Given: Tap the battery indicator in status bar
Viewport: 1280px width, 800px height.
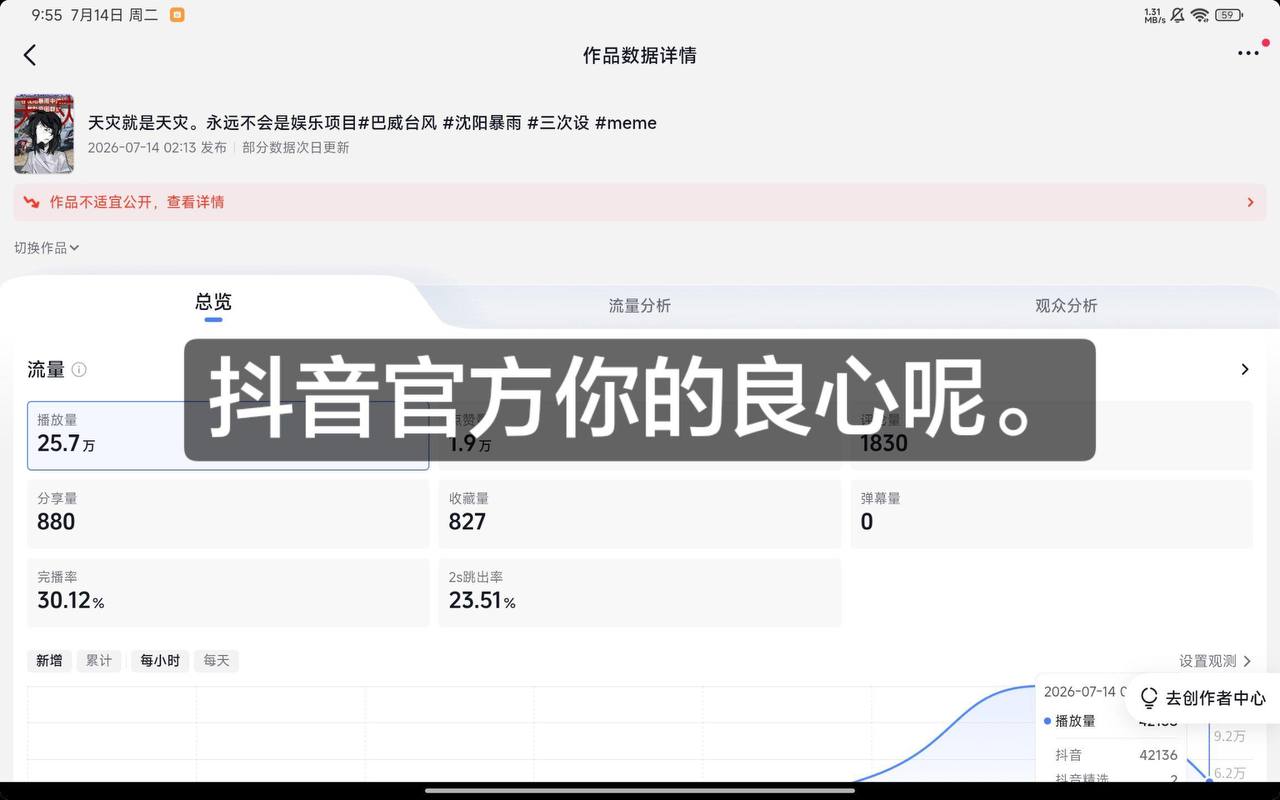Looking at the screenshot, I should (x=1229, y=15).
